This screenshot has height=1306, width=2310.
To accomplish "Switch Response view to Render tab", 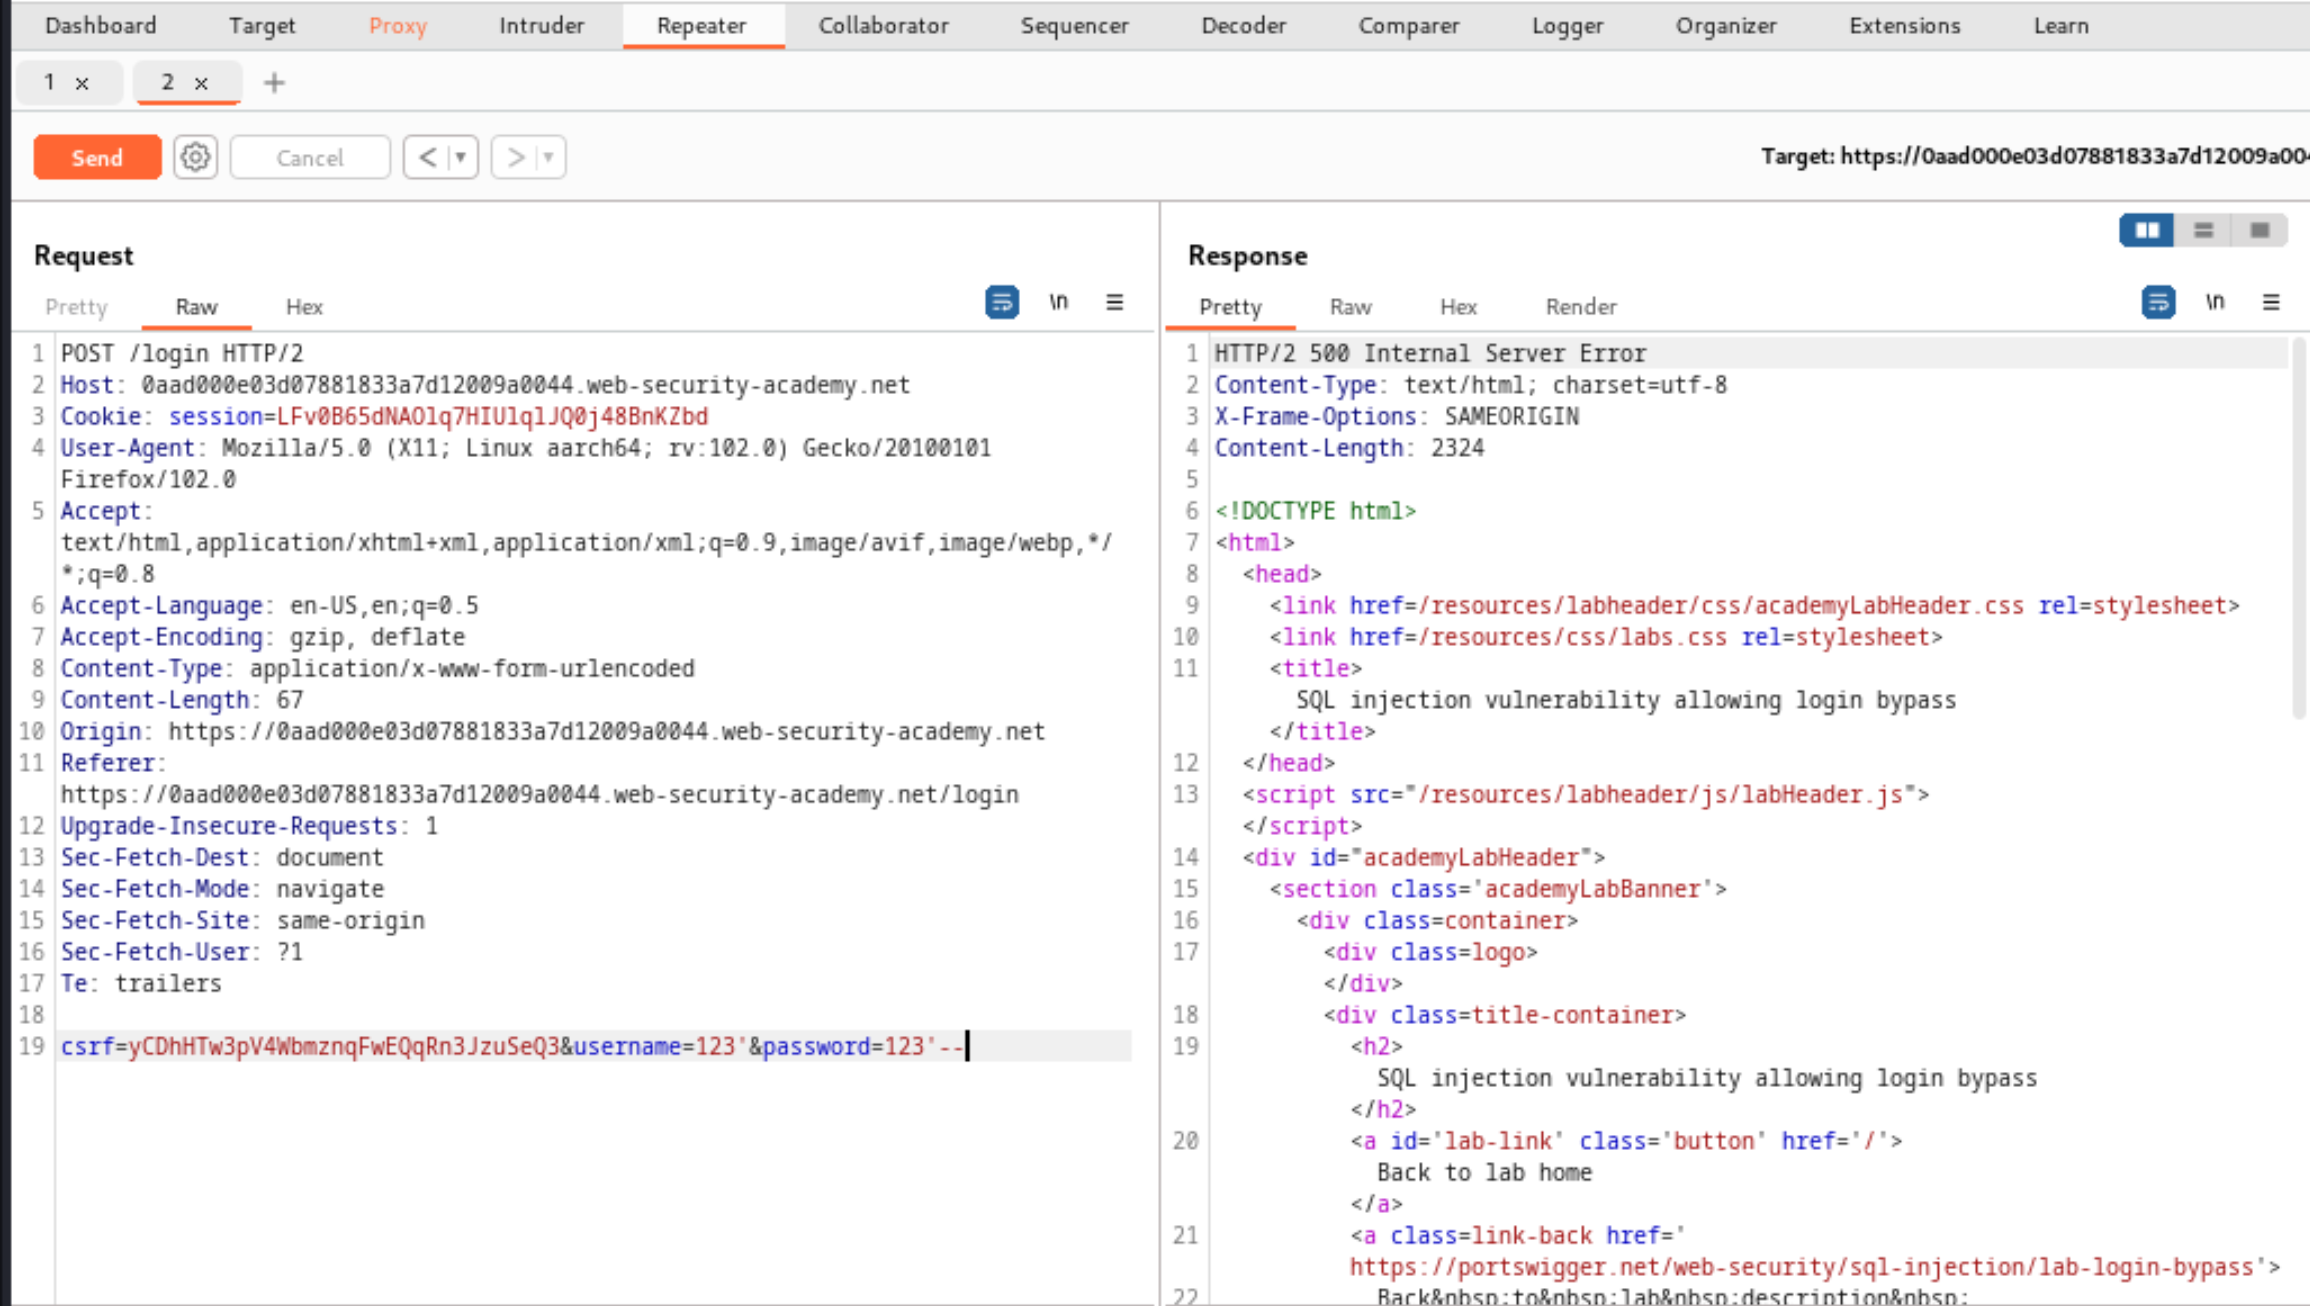I will click(x=1580, y=307).
